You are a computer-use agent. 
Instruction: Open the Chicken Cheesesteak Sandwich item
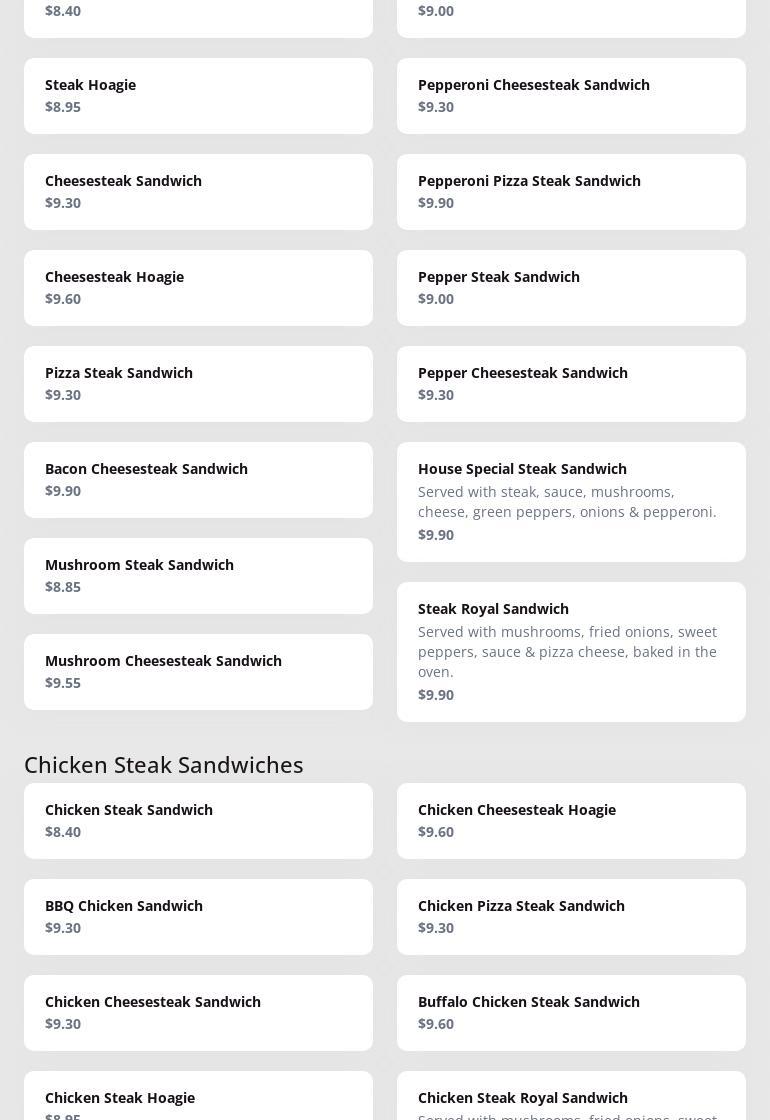click(x=198, y=1013)
